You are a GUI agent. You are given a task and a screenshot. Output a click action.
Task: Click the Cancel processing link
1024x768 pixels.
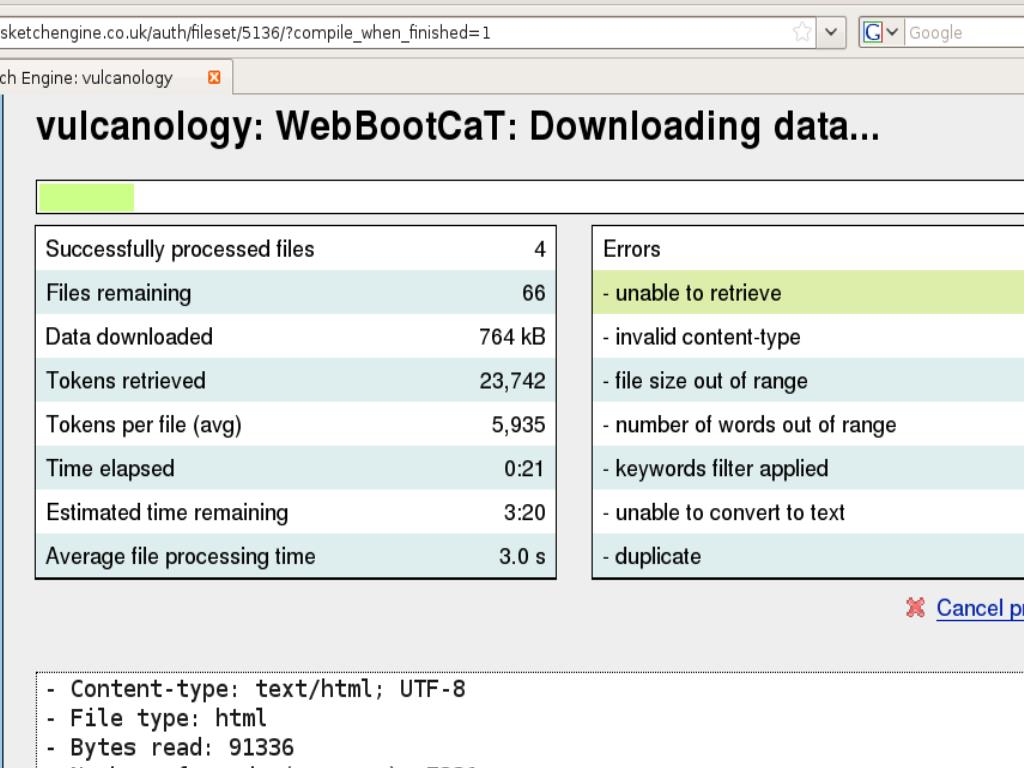coord(980,608)
